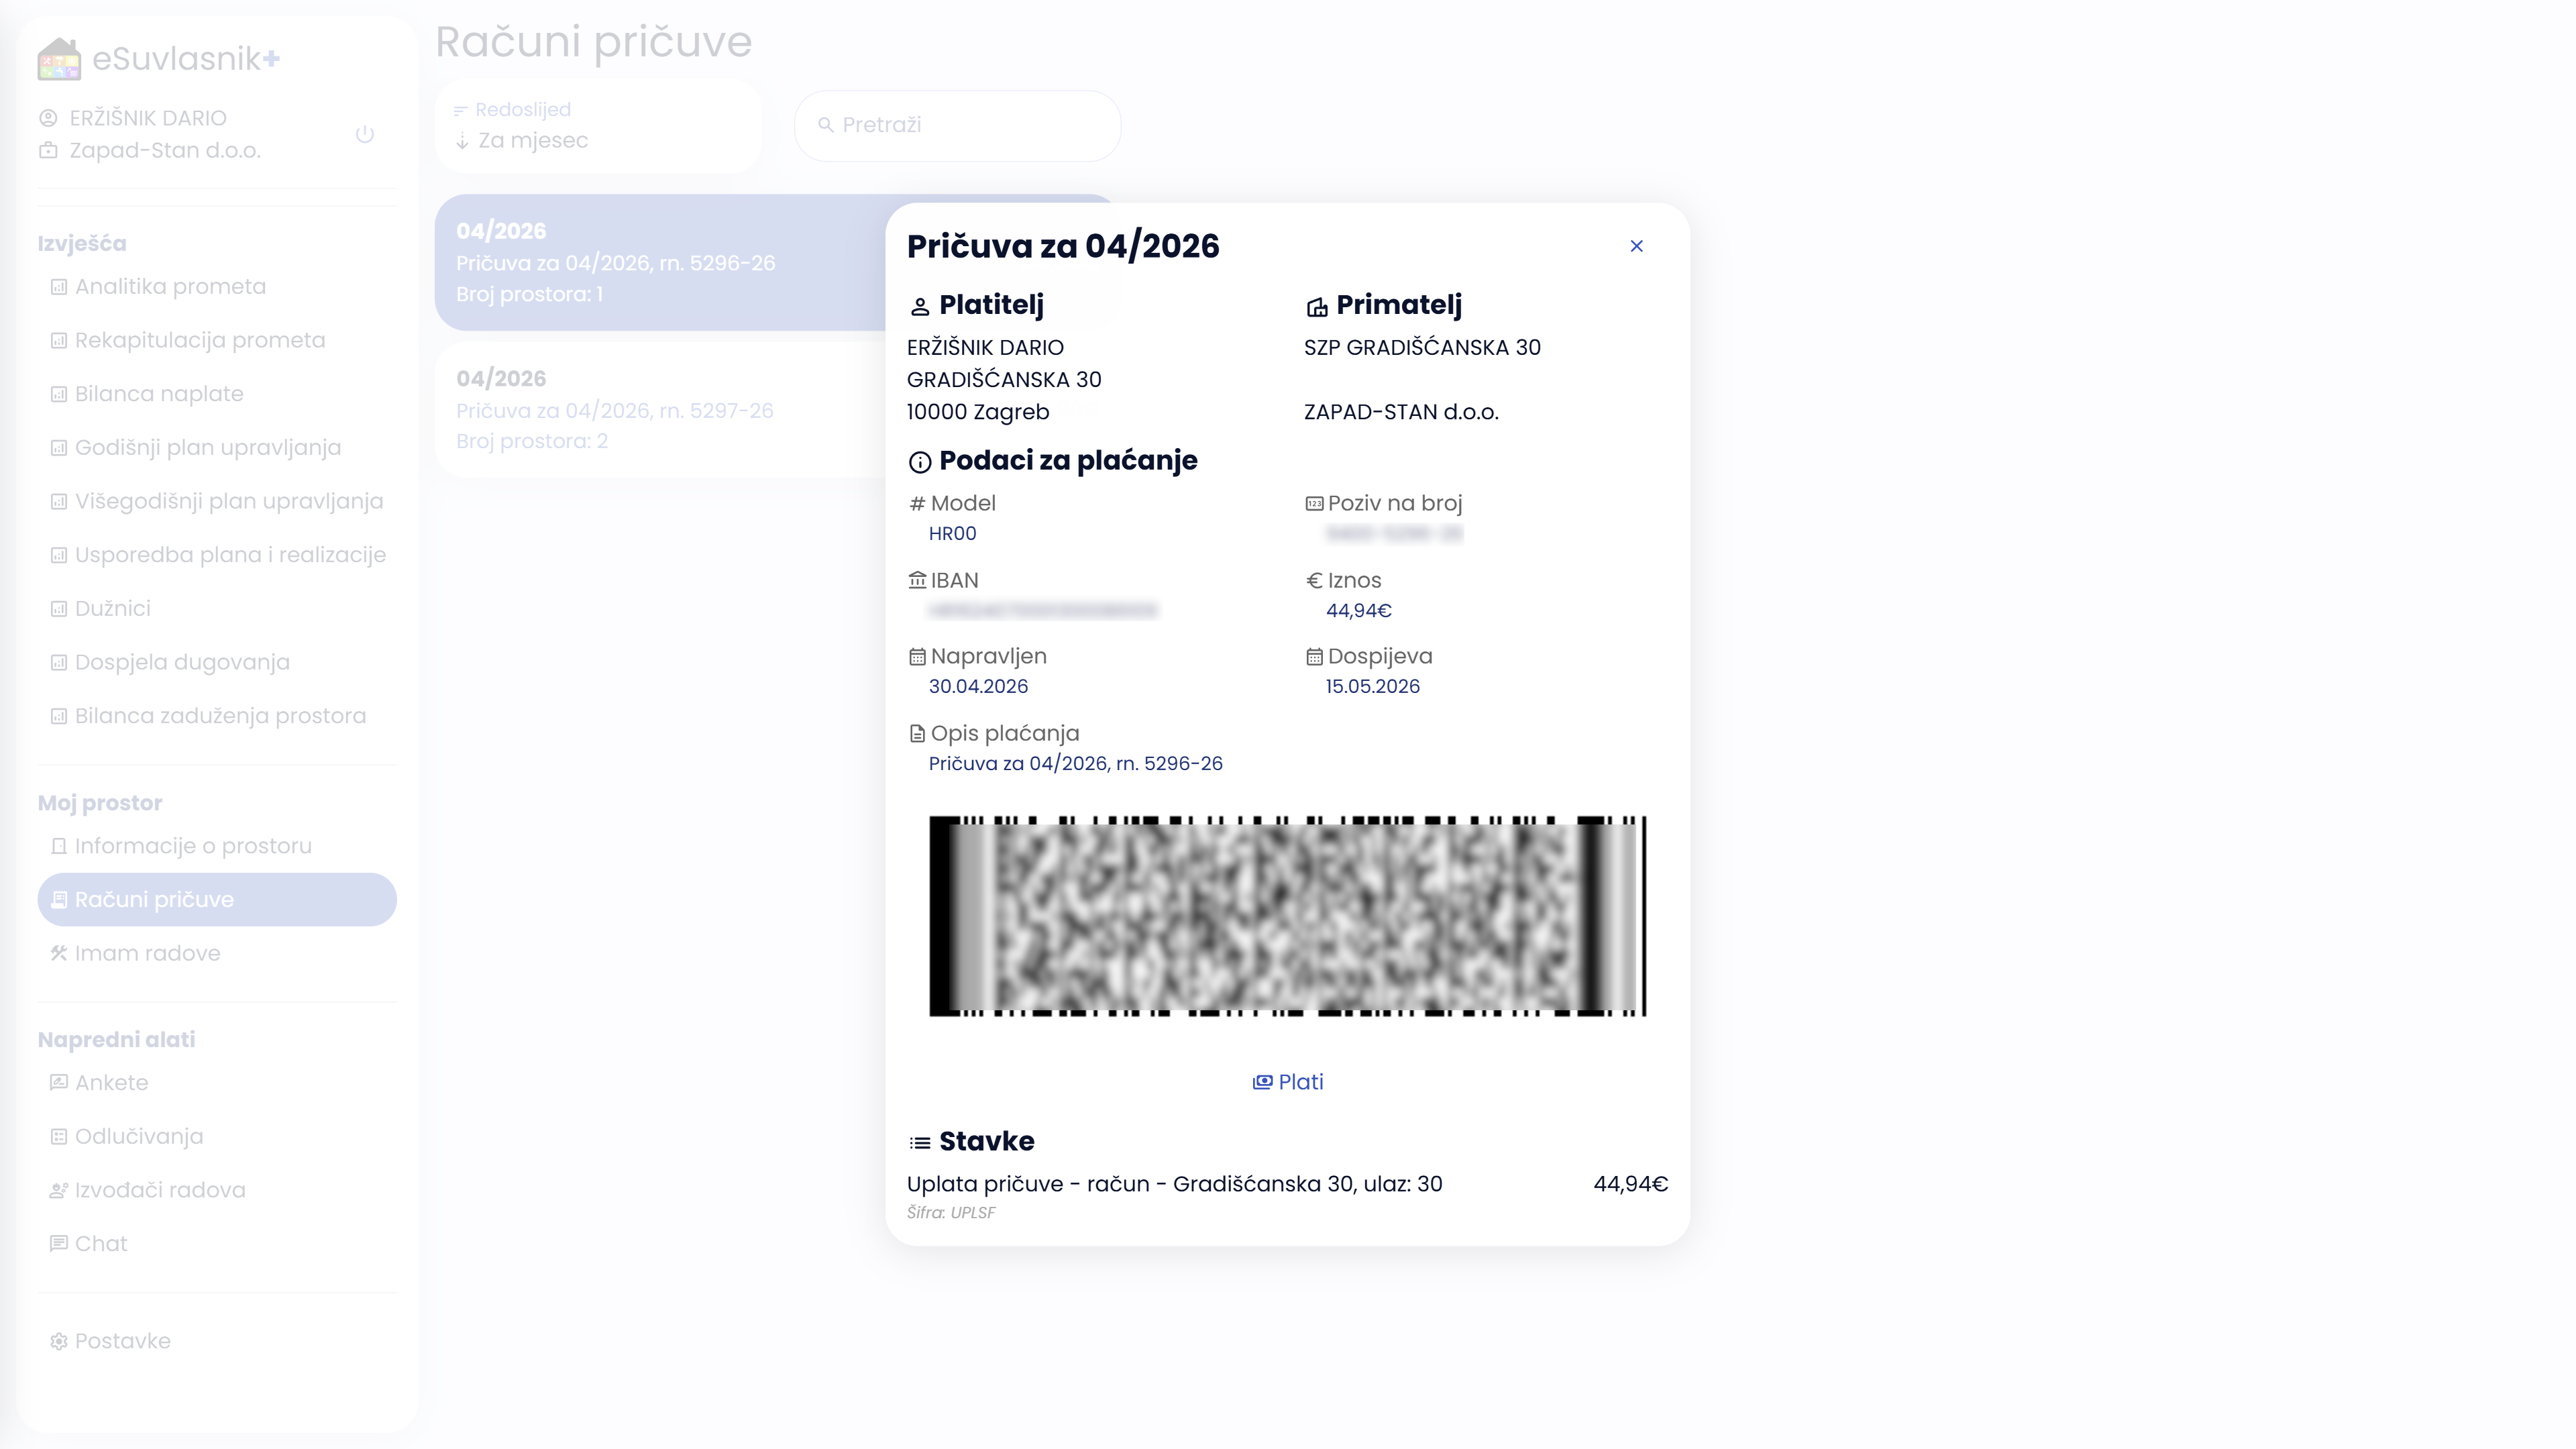This screenshot has height=1449, width=2576.
Task: Click the Podaci za plaćanje info icon
Action: [x=920, y=462]
